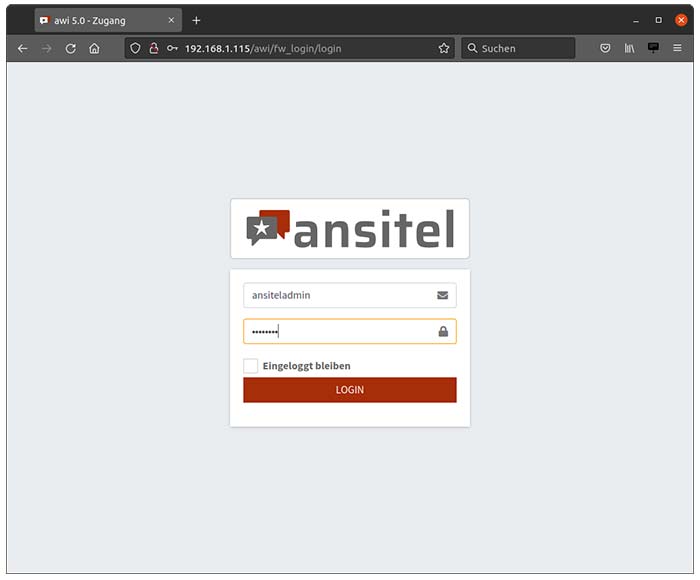
Task: Reload the current page
Action: tap(71, 48)
